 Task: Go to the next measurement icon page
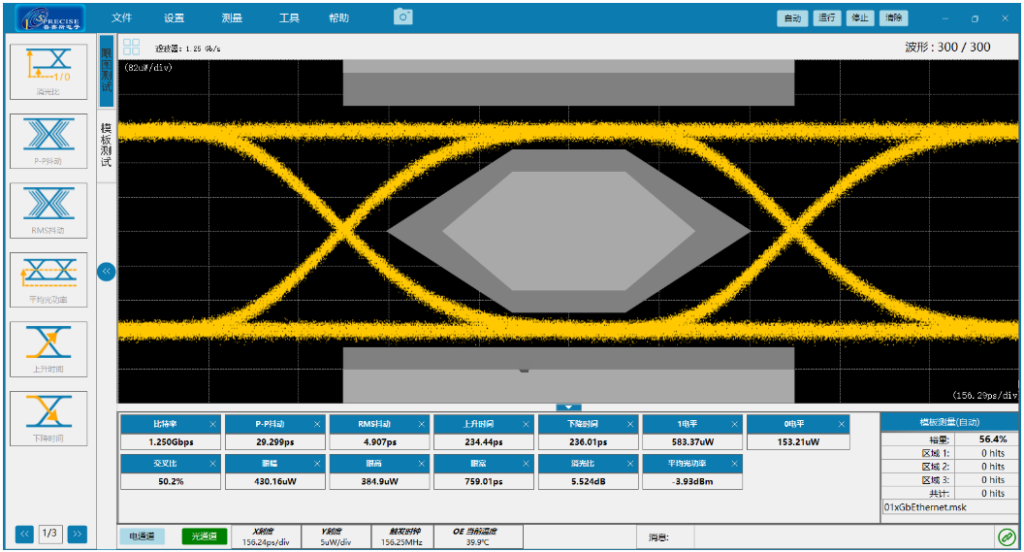coord(77,534)
